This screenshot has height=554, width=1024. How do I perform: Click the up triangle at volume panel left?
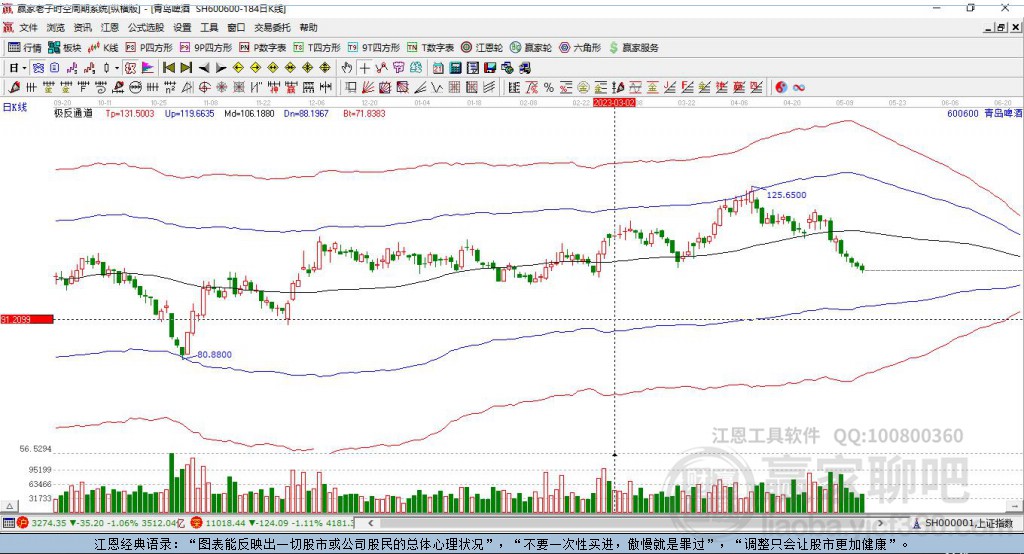pos(10,506)
